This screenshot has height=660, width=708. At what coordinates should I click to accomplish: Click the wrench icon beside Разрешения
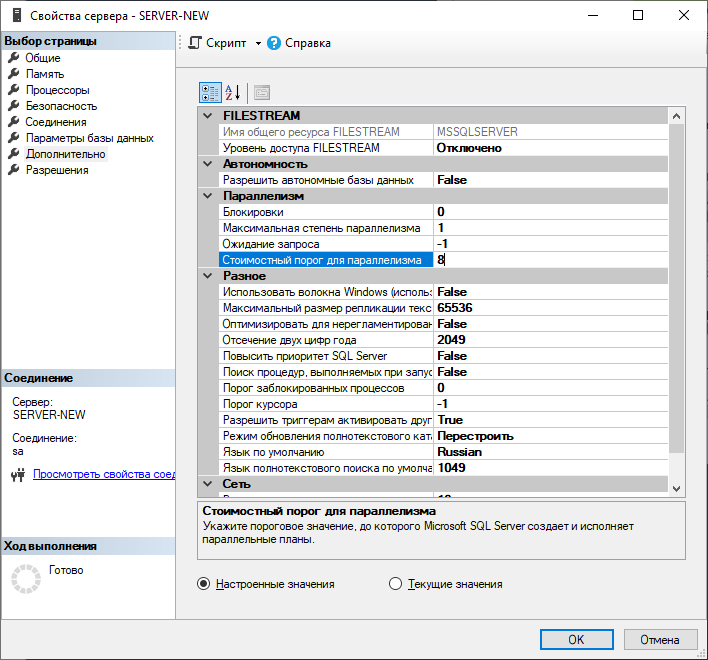(14, 169)
